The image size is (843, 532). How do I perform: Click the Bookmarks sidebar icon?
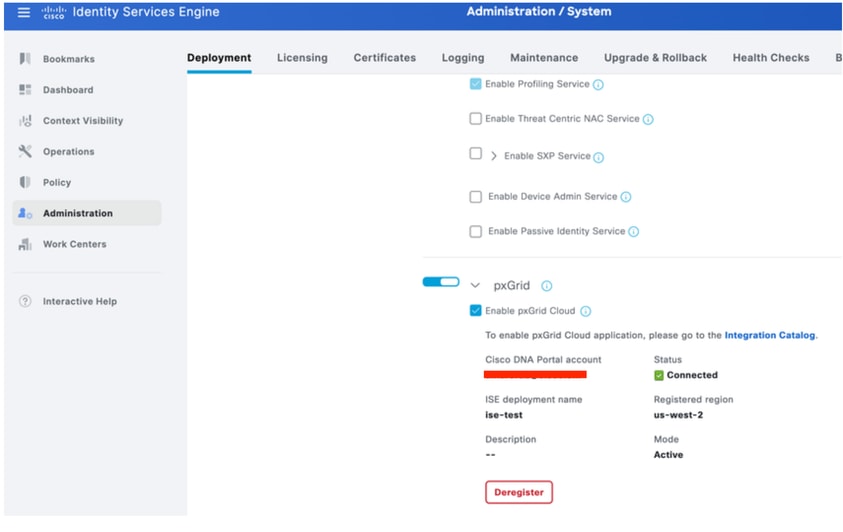pos(25,59)
